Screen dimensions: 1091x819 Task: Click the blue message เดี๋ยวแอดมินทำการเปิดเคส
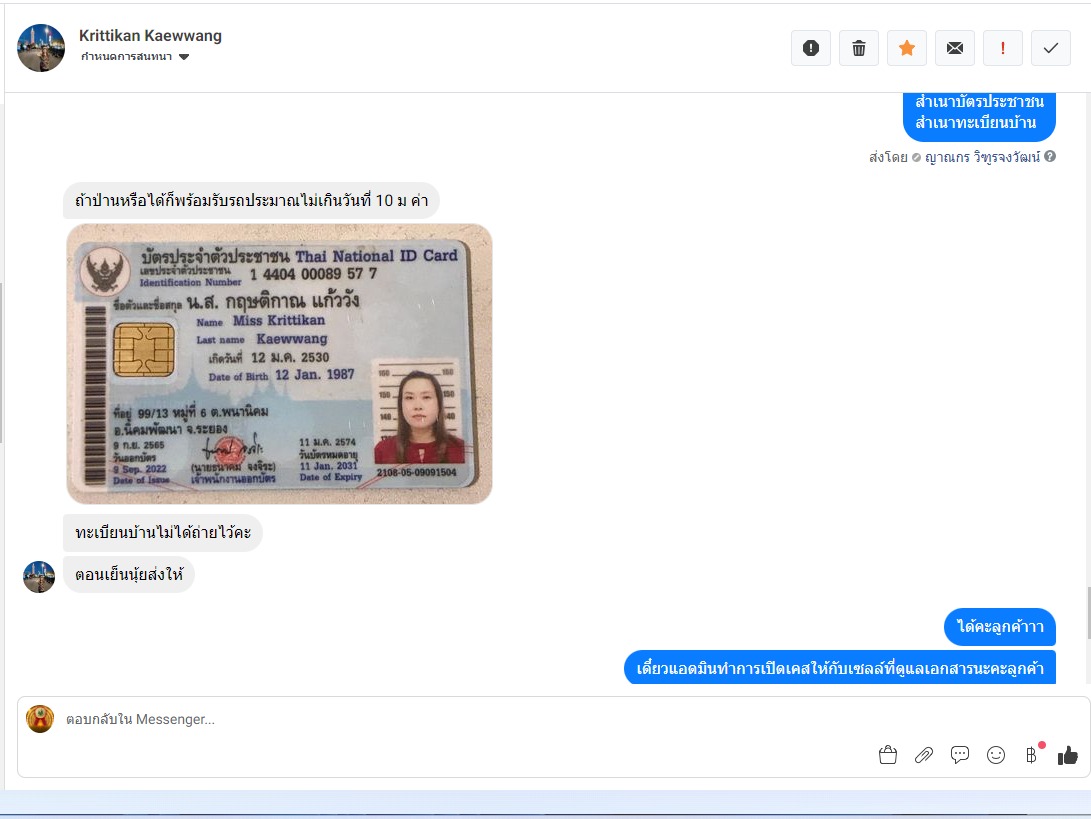pos(840,668)
